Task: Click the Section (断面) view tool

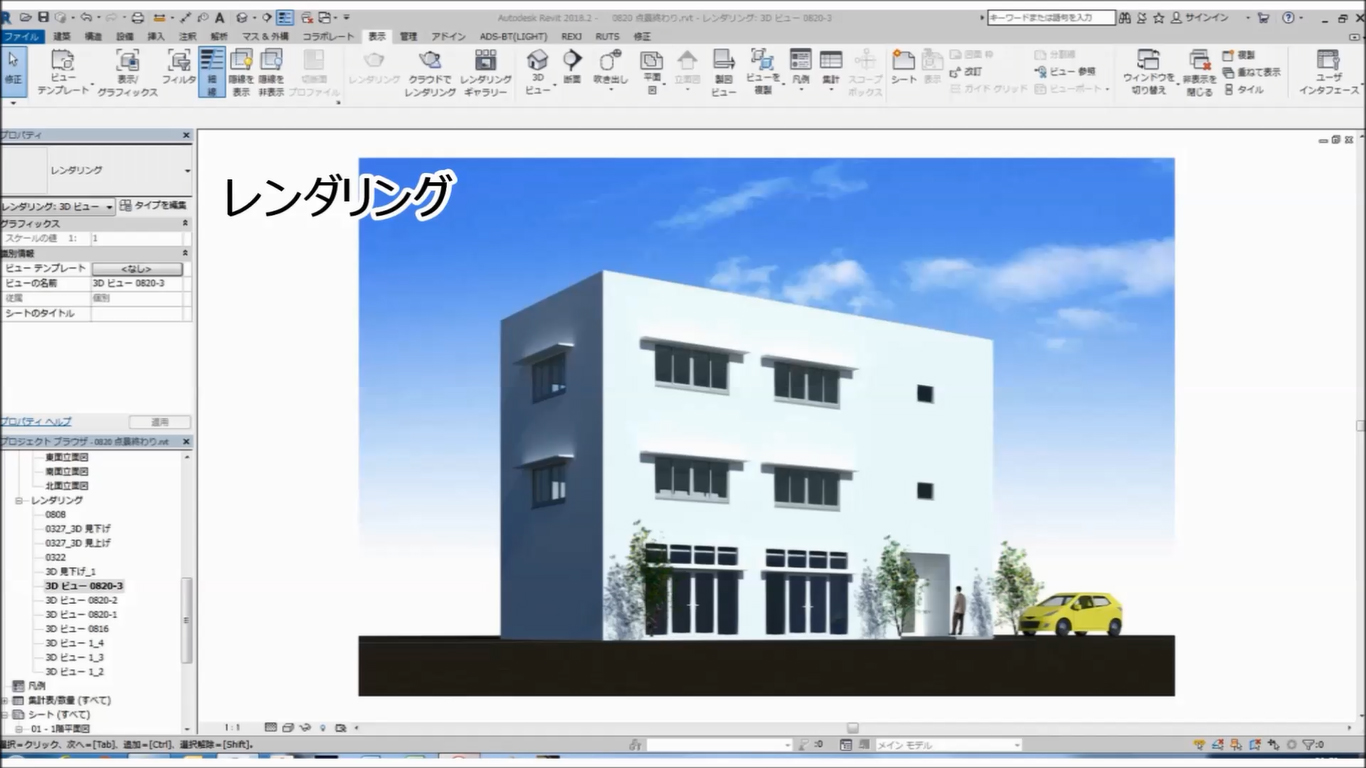Action: click(572, 62)
